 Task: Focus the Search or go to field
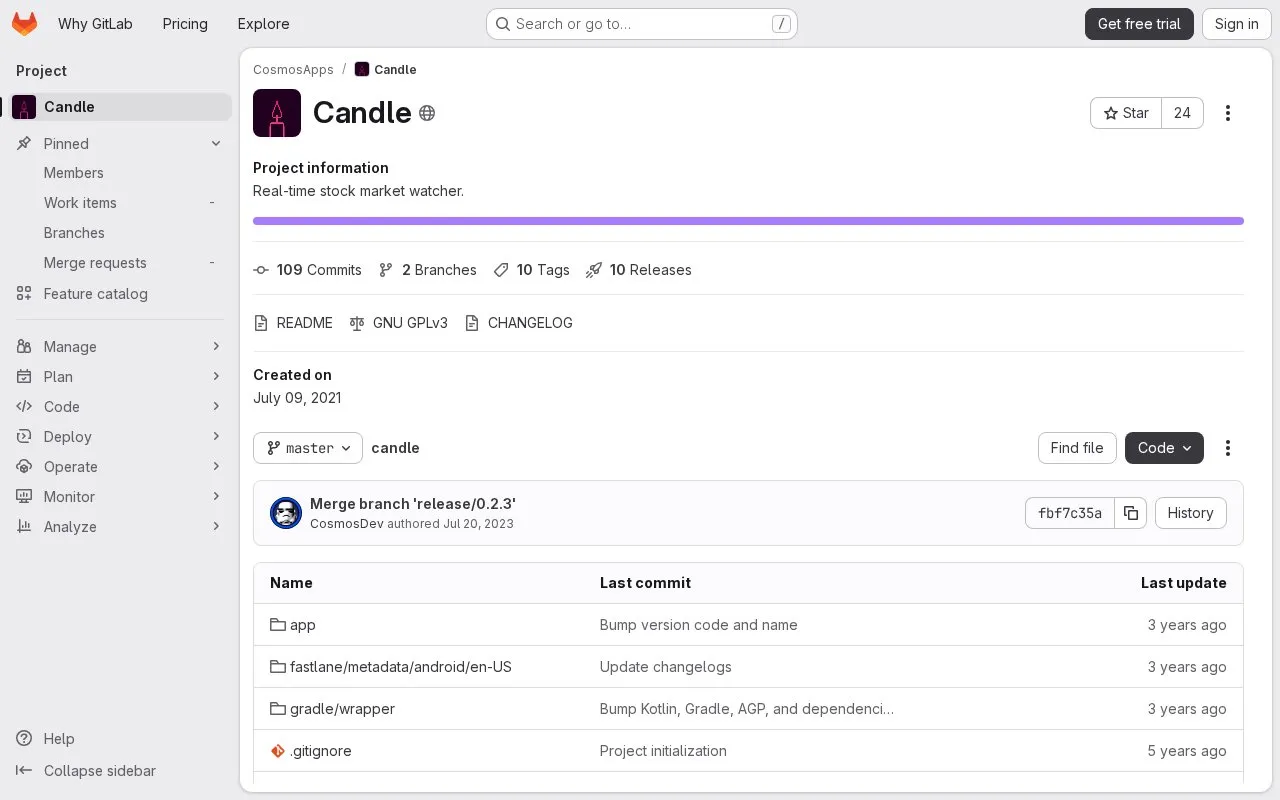(641, 24)
